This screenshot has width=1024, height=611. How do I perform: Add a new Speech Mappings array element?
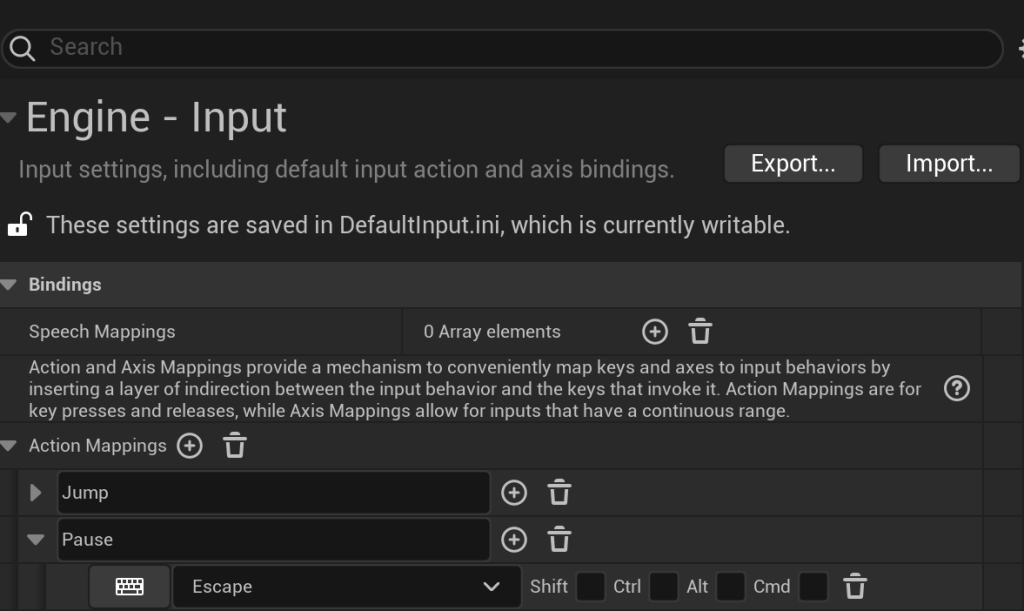pos(654,331)
